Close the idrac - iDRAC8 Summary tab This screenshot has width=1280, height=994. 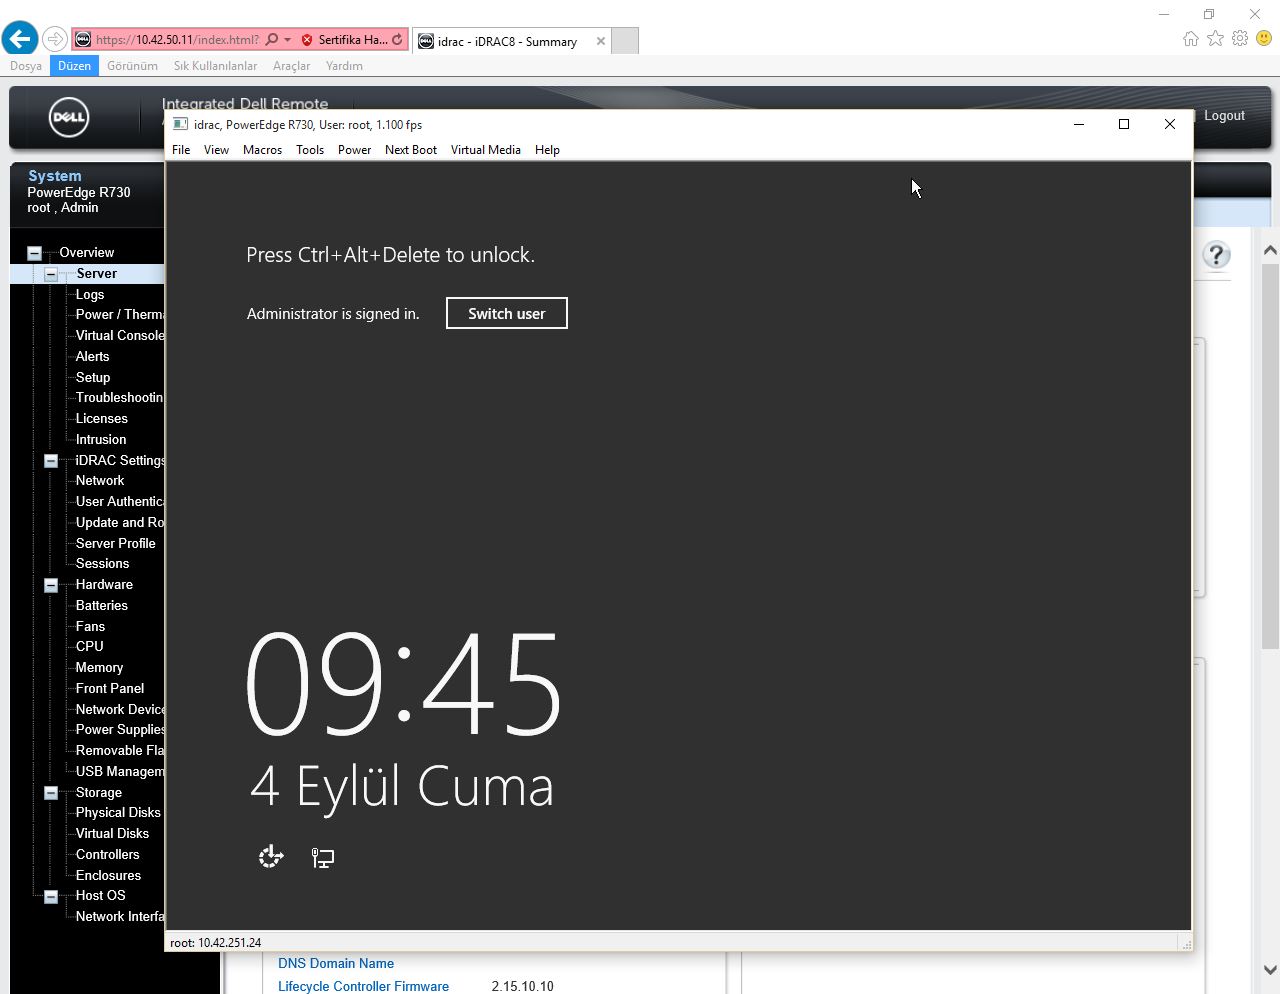(600, 41)
